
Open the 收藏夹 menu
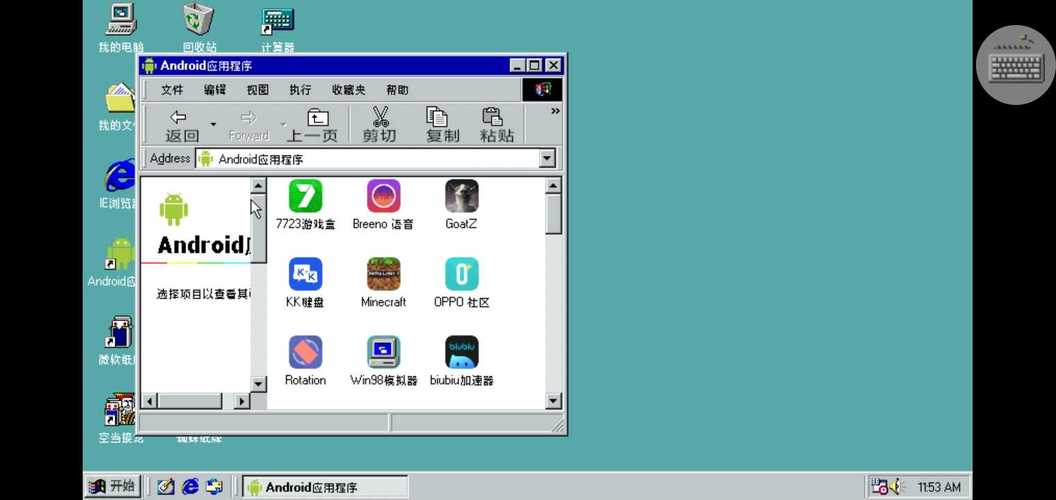pyautogui.click(x=348, y=90)
